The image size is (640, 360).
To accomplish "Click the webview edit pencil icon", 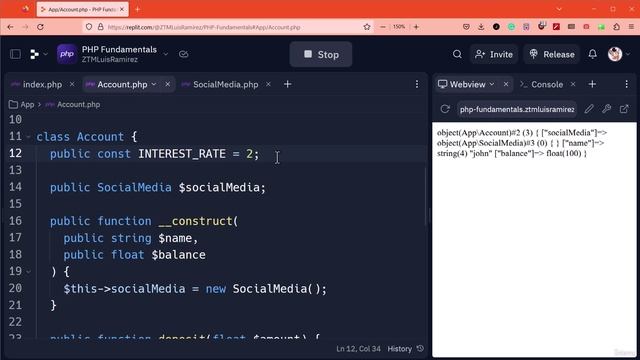I will tap(589, 109).
